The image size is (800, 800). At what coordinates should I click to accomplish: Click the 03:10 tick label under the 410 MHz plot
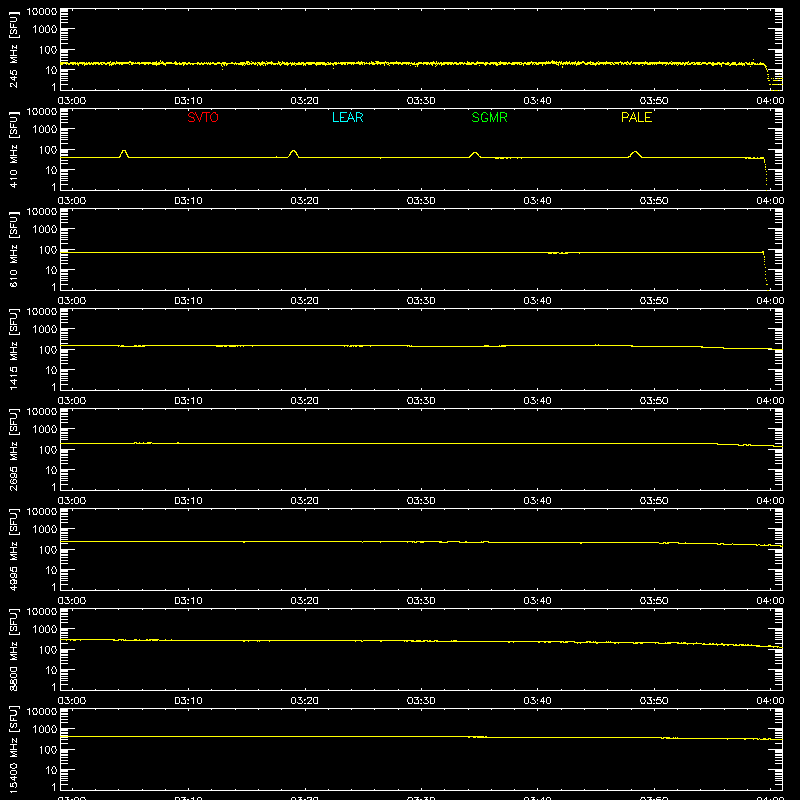point(188,201)
